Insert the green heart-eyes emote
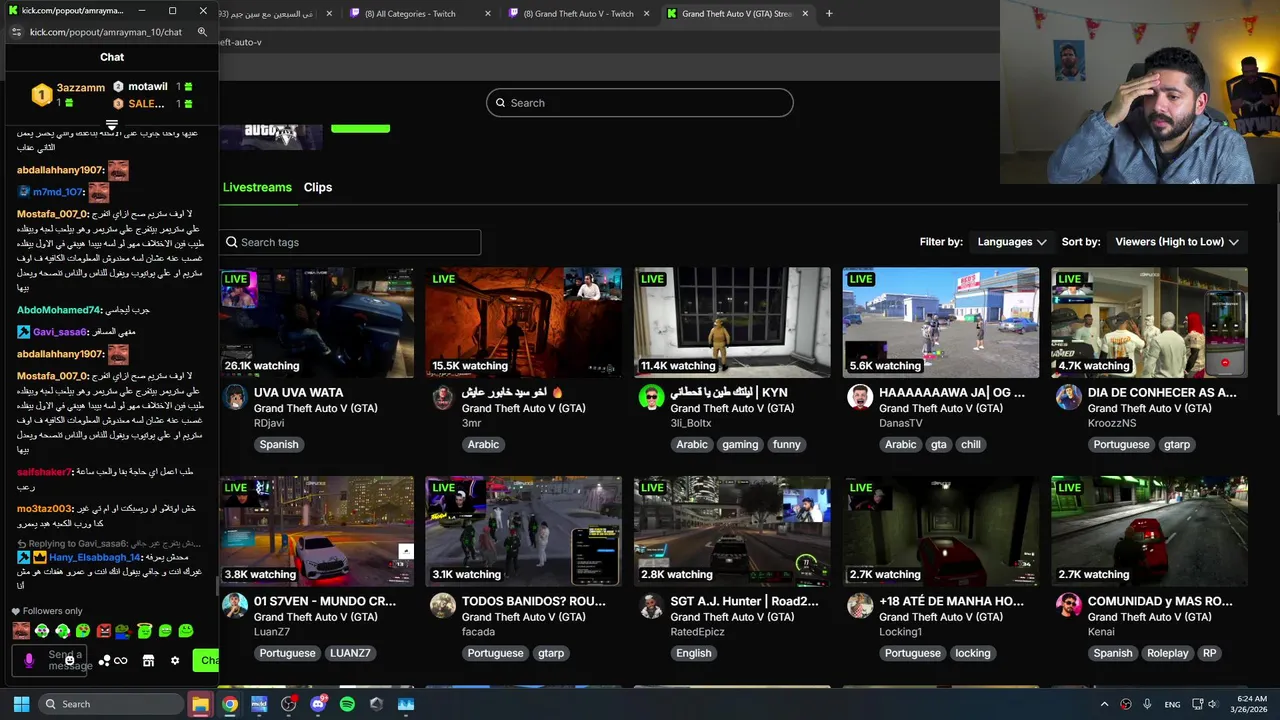The height and width of the screenshot is (720, 1280). pyautogui.click(x=83, y=631)
